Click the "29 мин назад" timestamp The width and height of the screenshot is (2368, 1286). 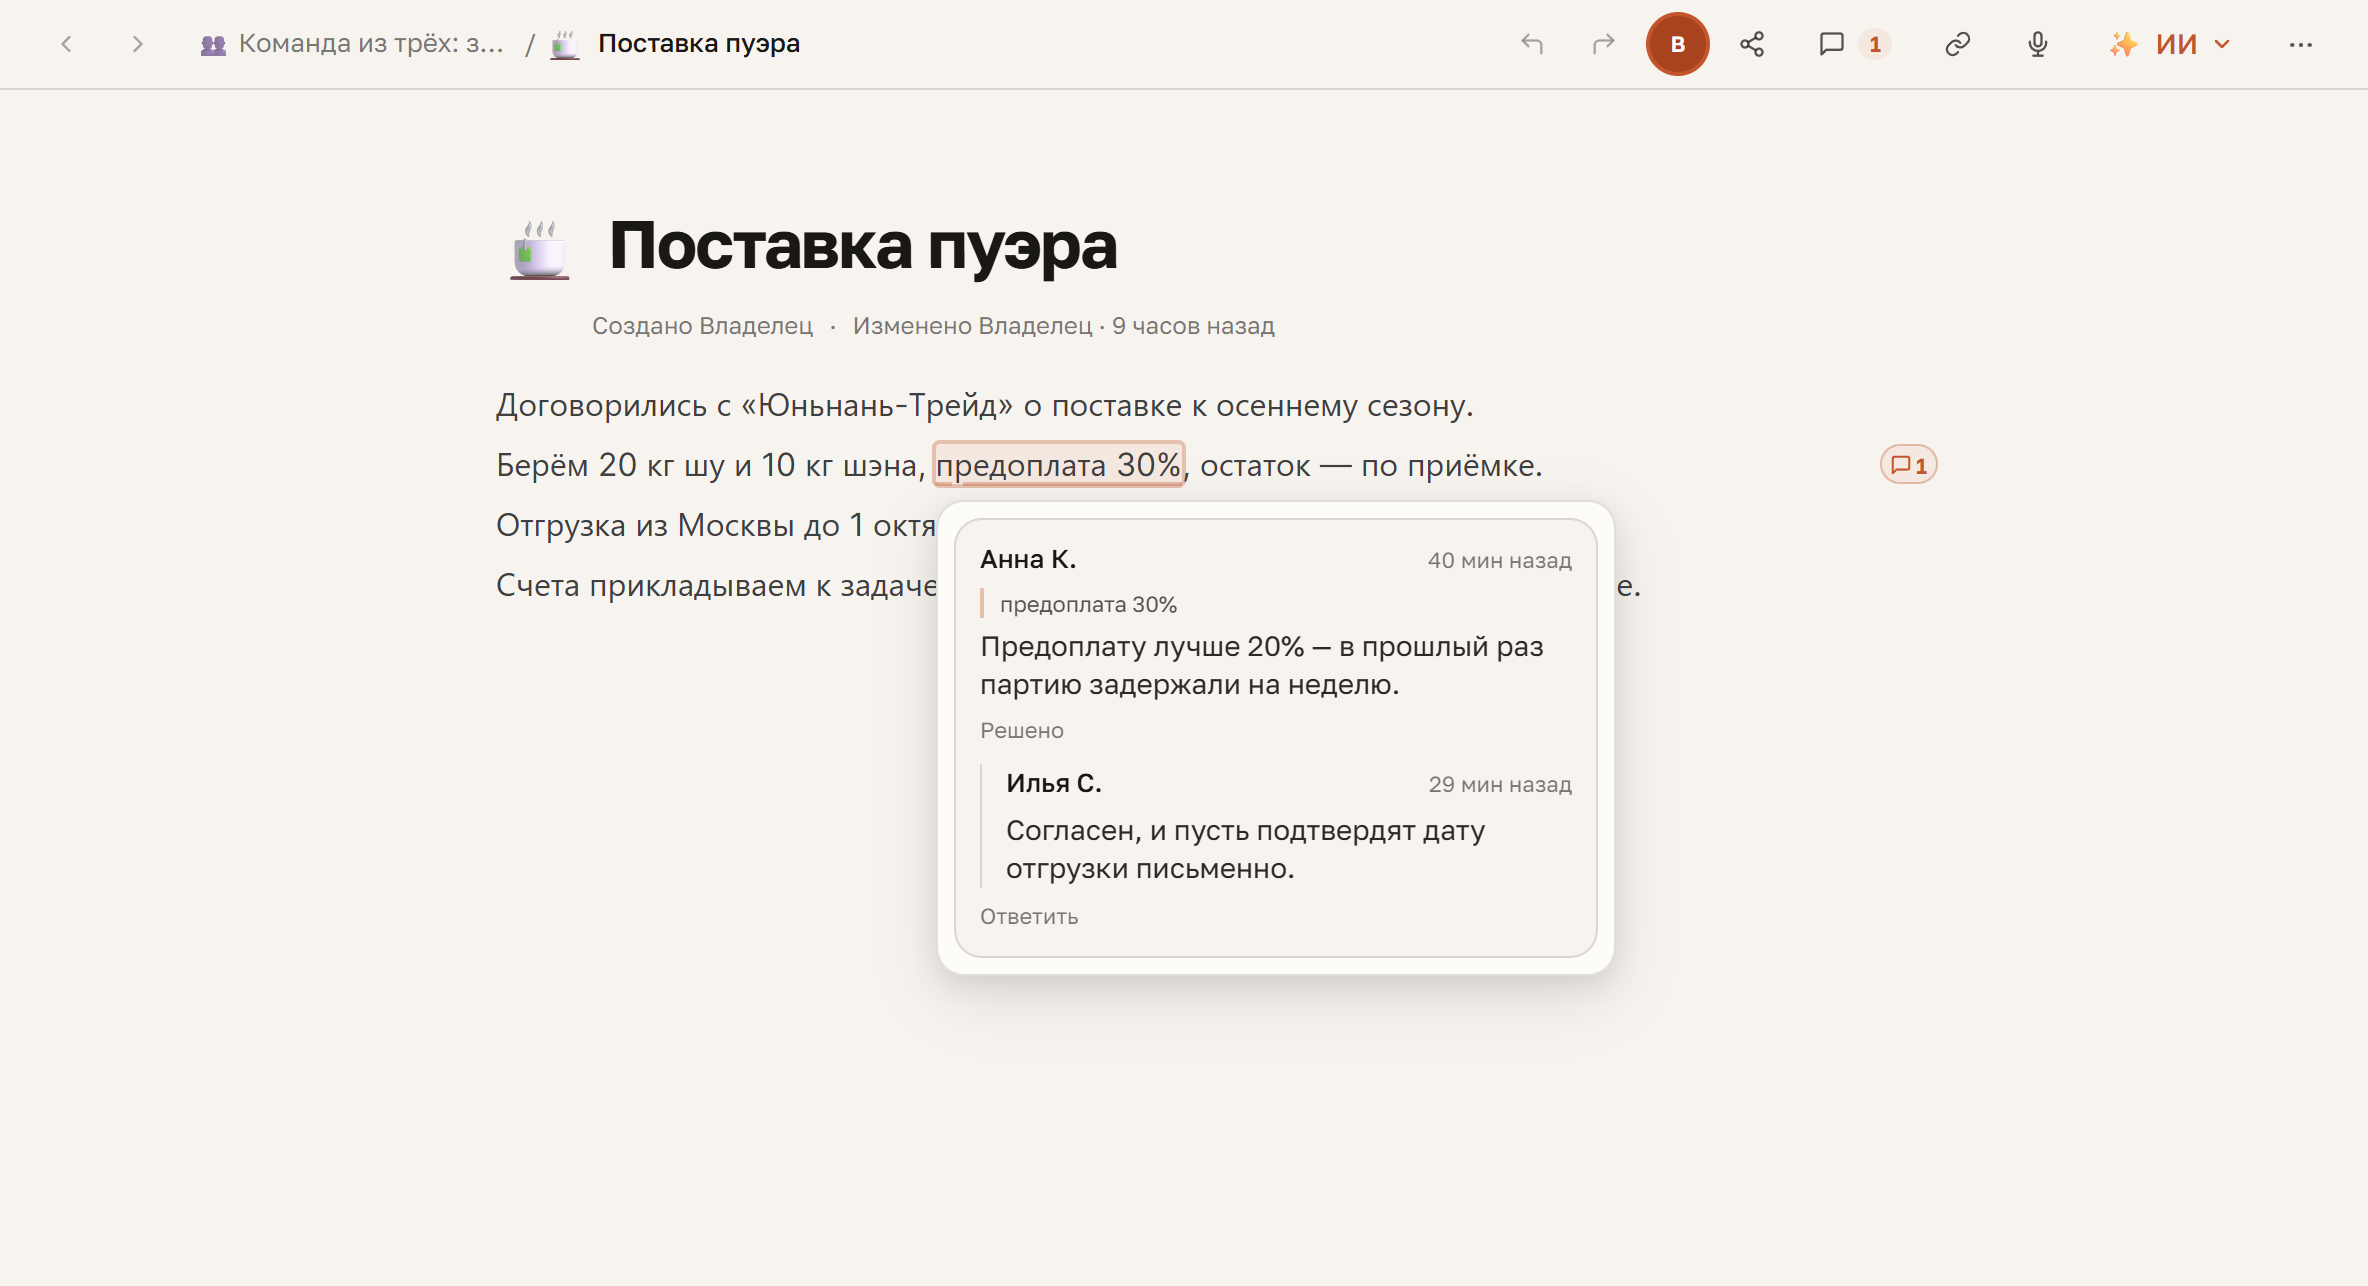(x=1500, y=785)
